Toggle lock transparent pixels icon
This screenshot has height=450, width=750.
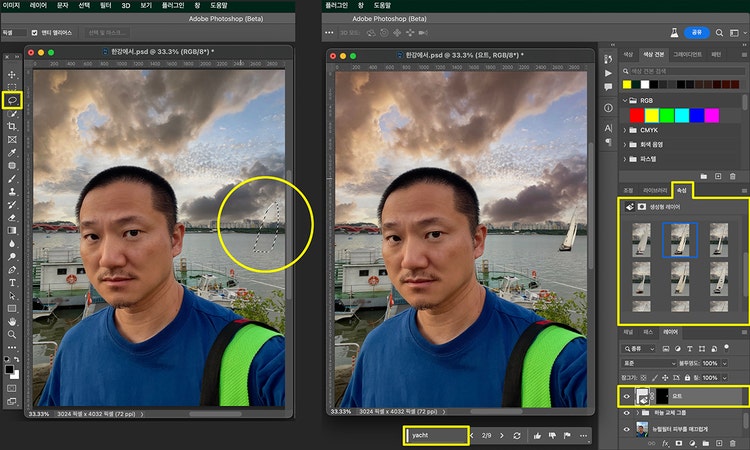[643, 378]
